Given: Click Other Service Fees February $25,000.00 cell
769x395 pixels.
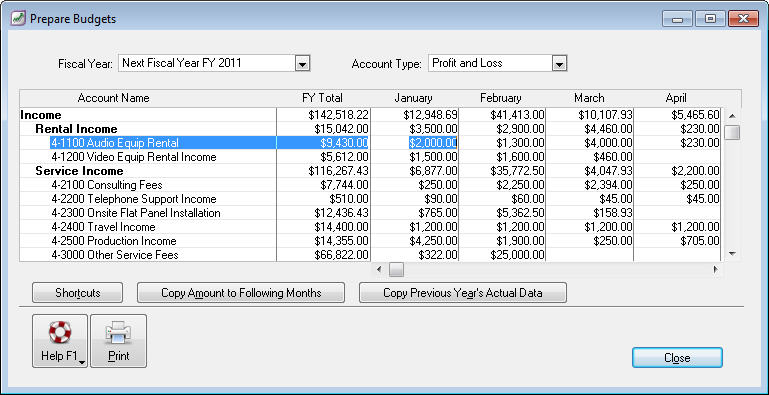Looking at the screenshot, I should point(502,255).
